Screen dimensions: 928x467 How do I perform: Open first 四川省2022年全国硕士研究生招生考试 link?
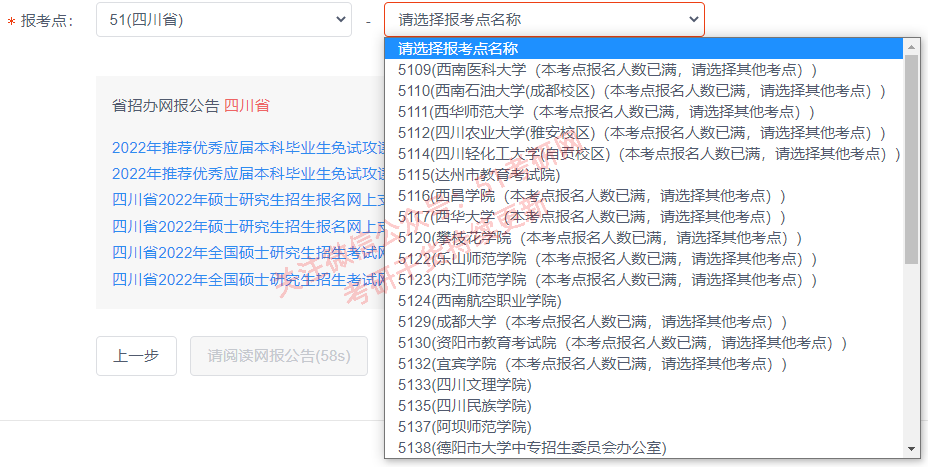tap(249, 252)
